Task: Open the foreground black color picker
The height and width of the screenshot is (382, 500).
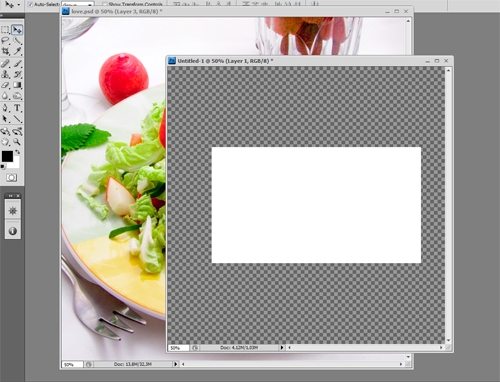Action: tap(7, 156)
